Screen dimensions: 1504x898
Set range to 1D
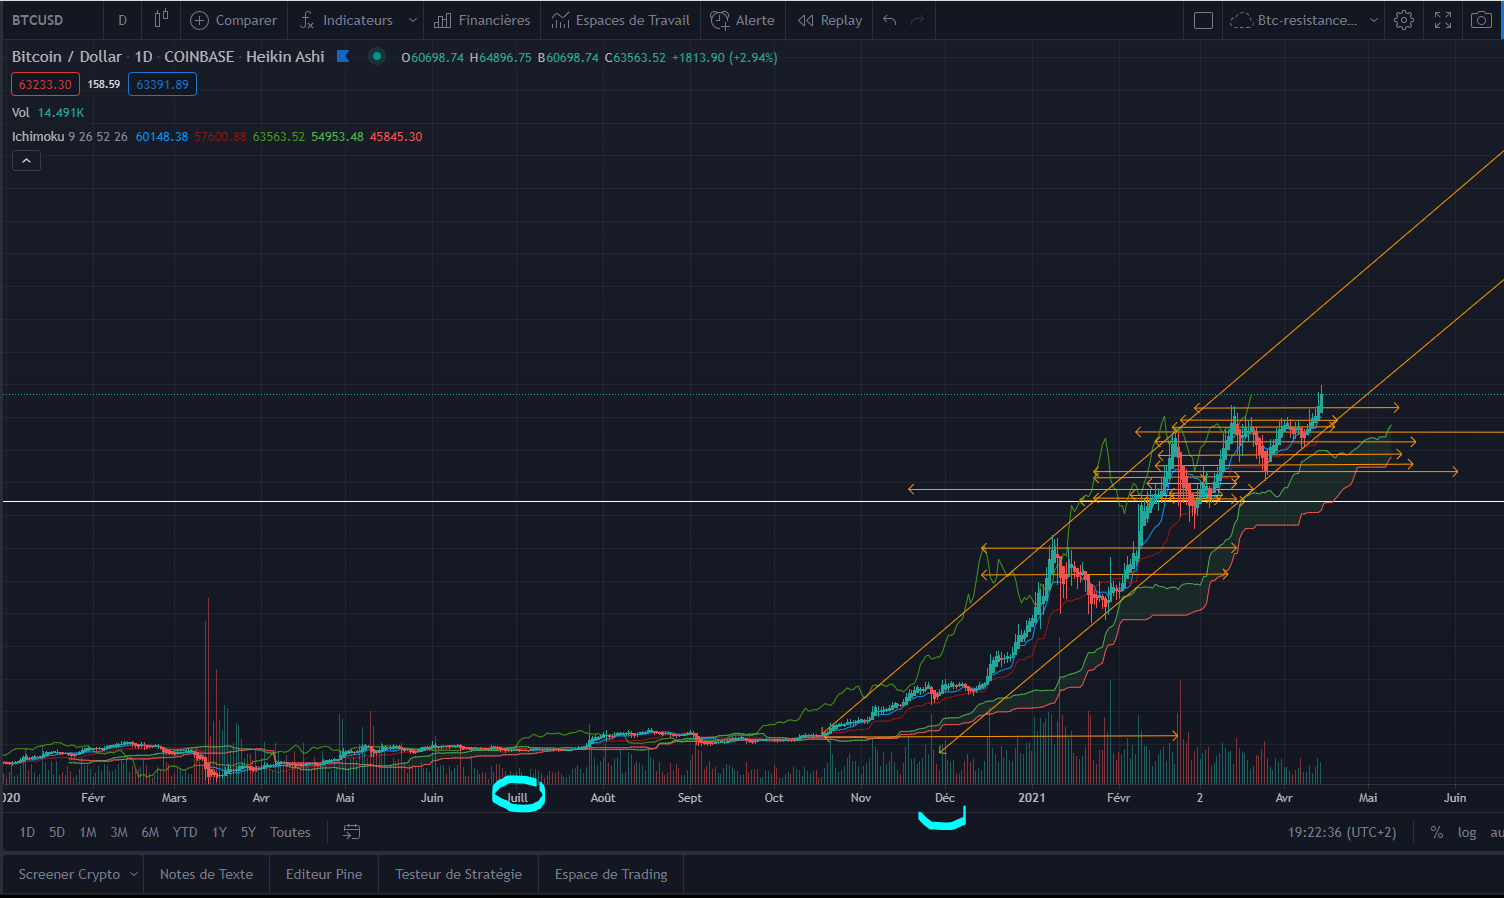[x=27, y=832]
